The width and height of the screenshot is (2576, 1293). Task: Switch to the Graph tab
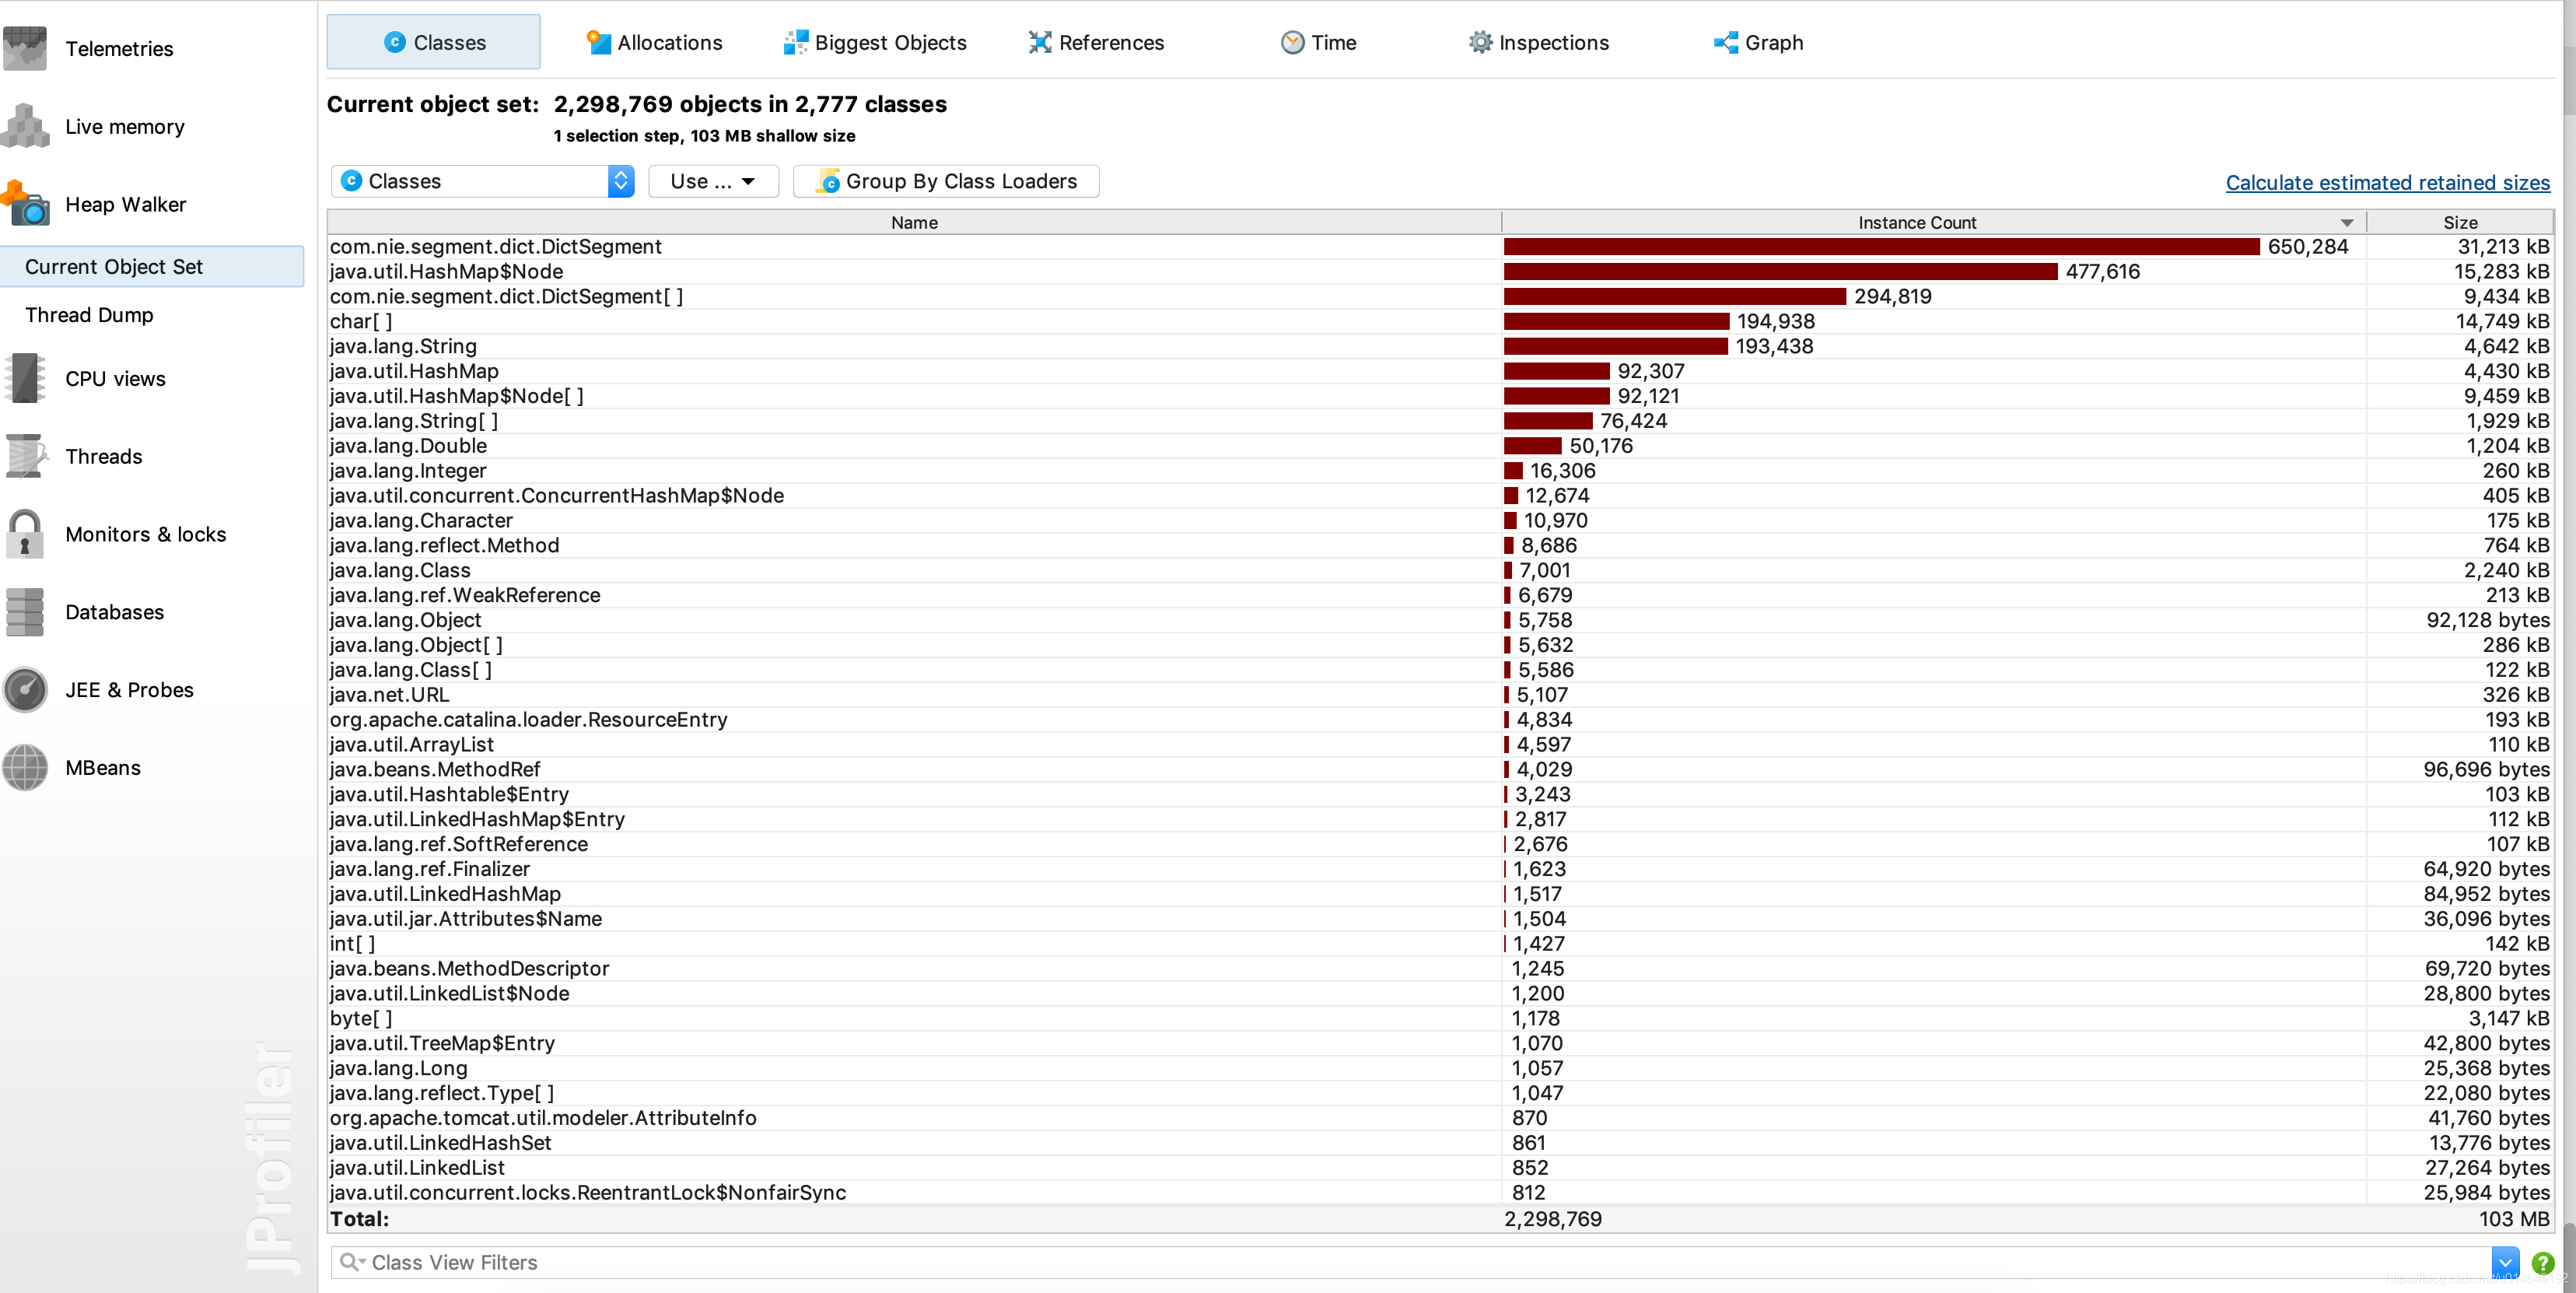(x=1758, y=42)
